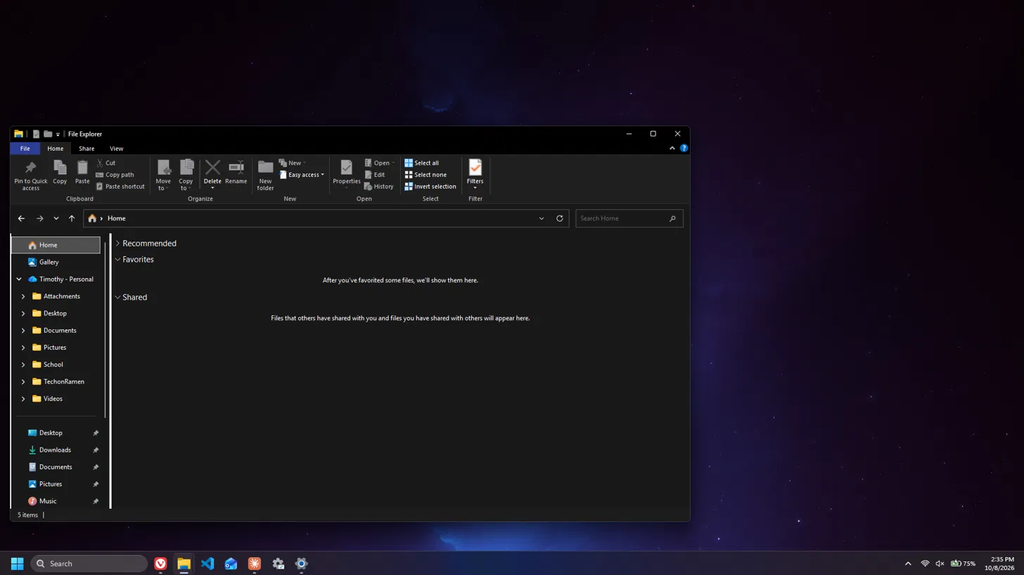
Task: Click the Copy ribbon button
Action: pyautogui.click(x=59, y=172)
